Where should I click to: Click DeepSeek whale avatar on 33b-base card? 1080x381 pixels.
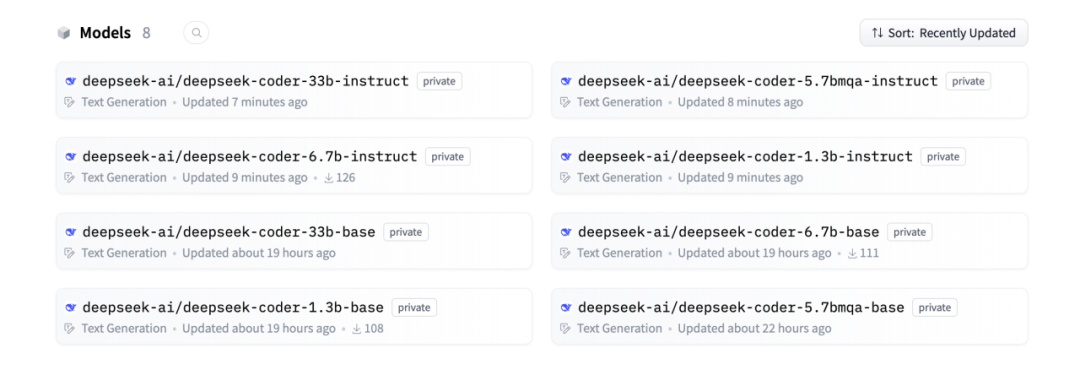(70, 232)
